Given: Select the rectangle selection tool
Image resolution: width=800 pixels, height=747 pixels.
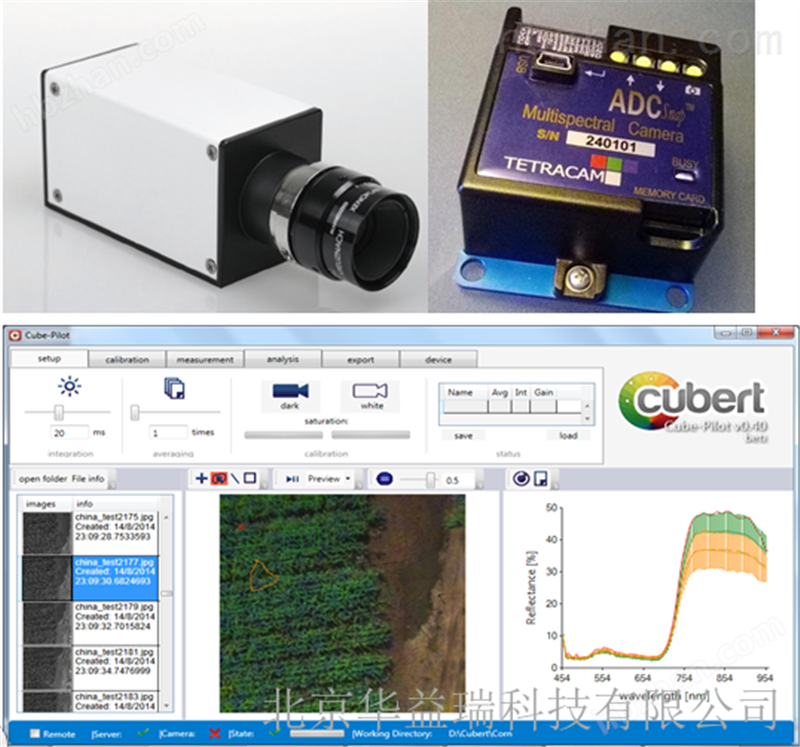Looking at the screenshot, I should tap(251, 479).
